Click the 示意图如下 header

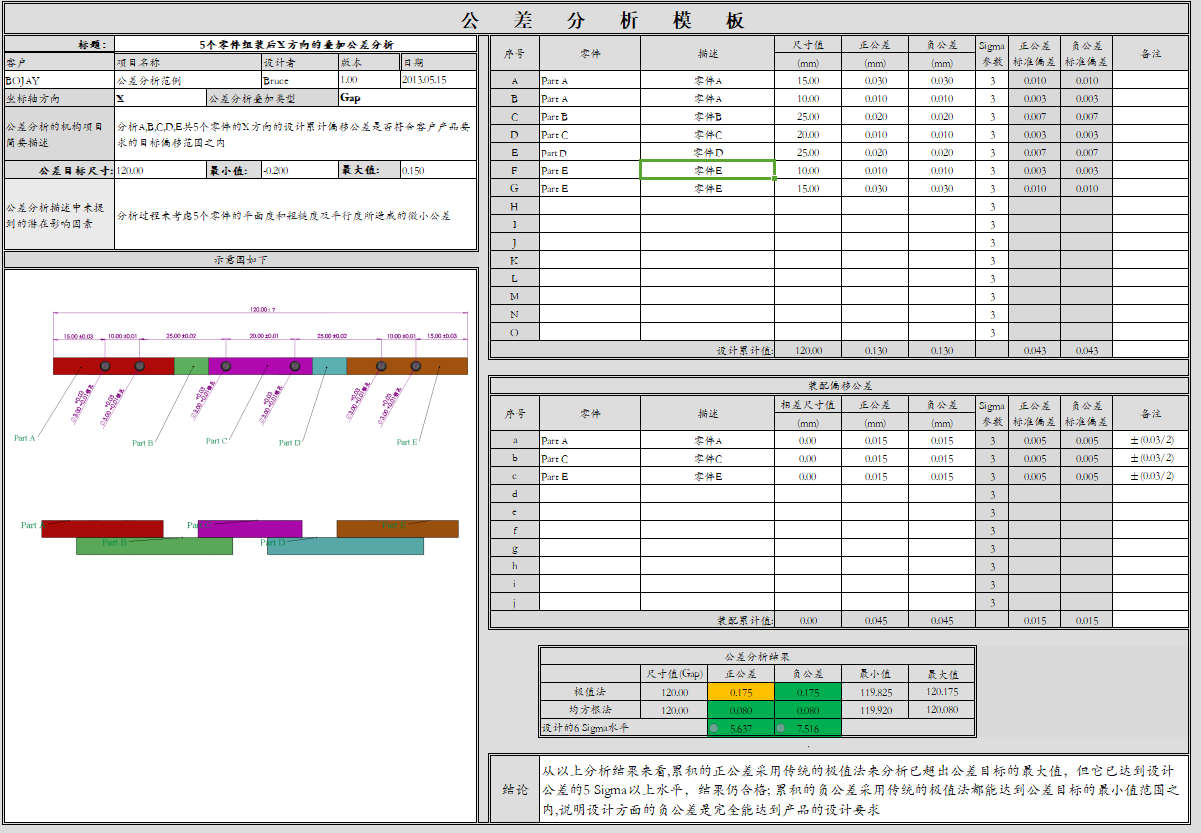coord(240,260)
